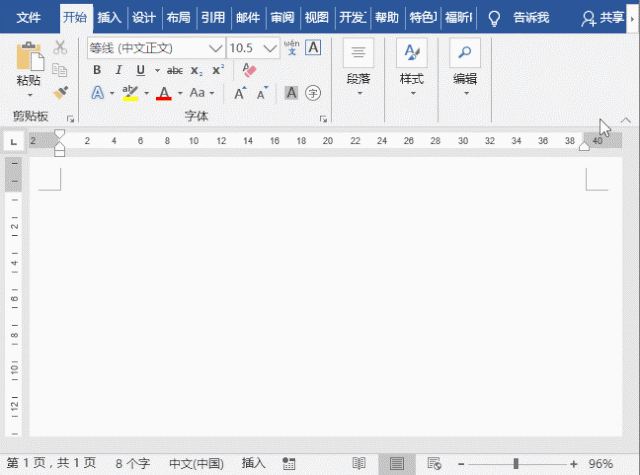Switch to the Help tab

click(x=387, y=18)
